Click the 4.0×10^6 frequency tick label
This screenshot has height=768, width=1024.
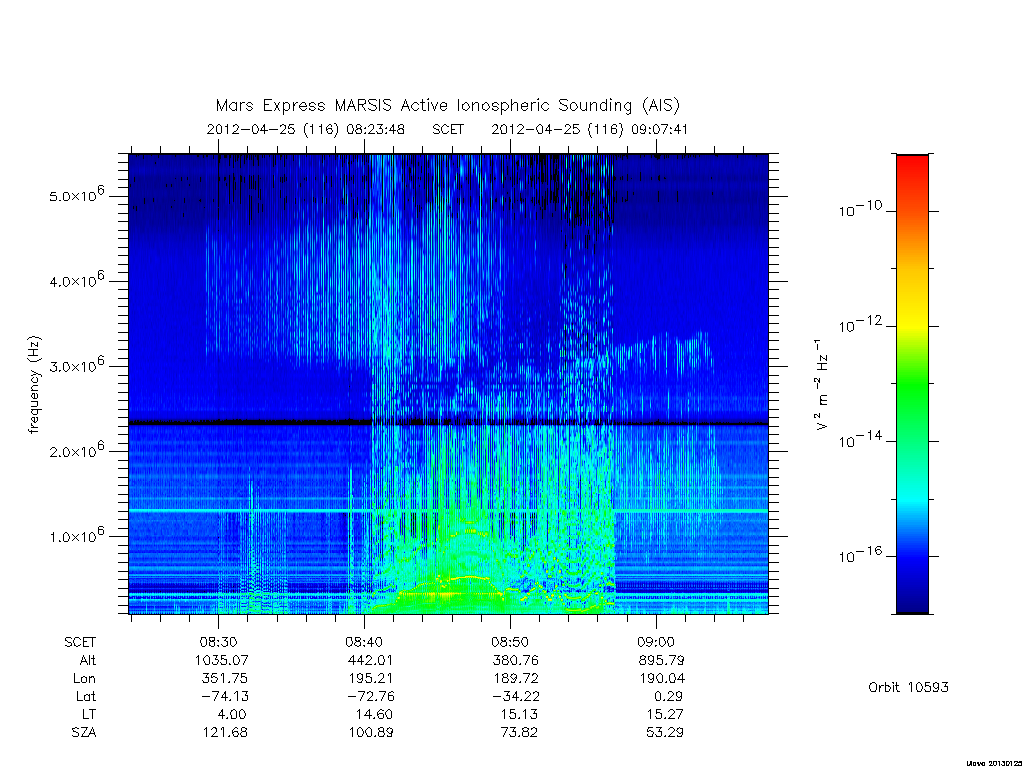76,280
